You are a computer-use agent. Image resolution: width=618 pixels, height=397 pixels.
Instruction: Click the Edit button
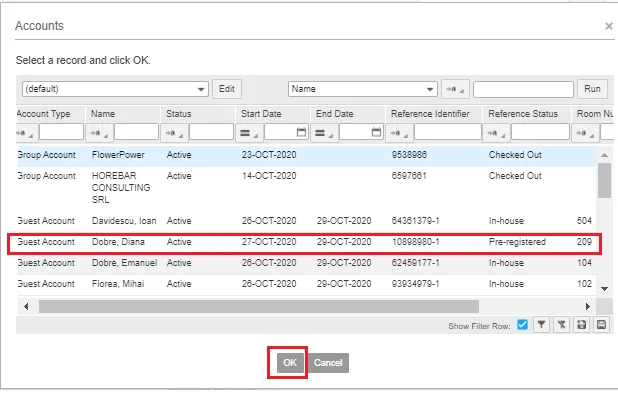(227, 89)
